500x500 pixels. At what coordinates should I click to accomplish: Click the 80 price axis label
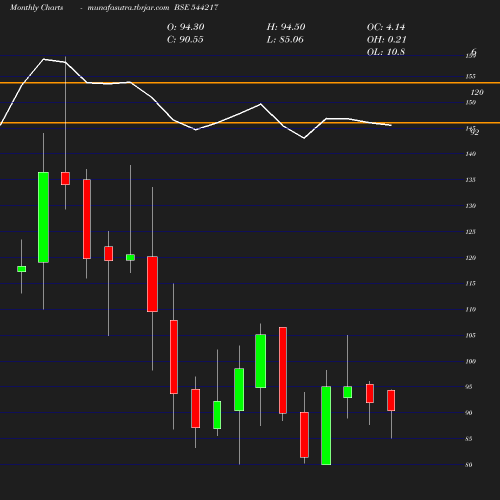click(x=469, y=465)
